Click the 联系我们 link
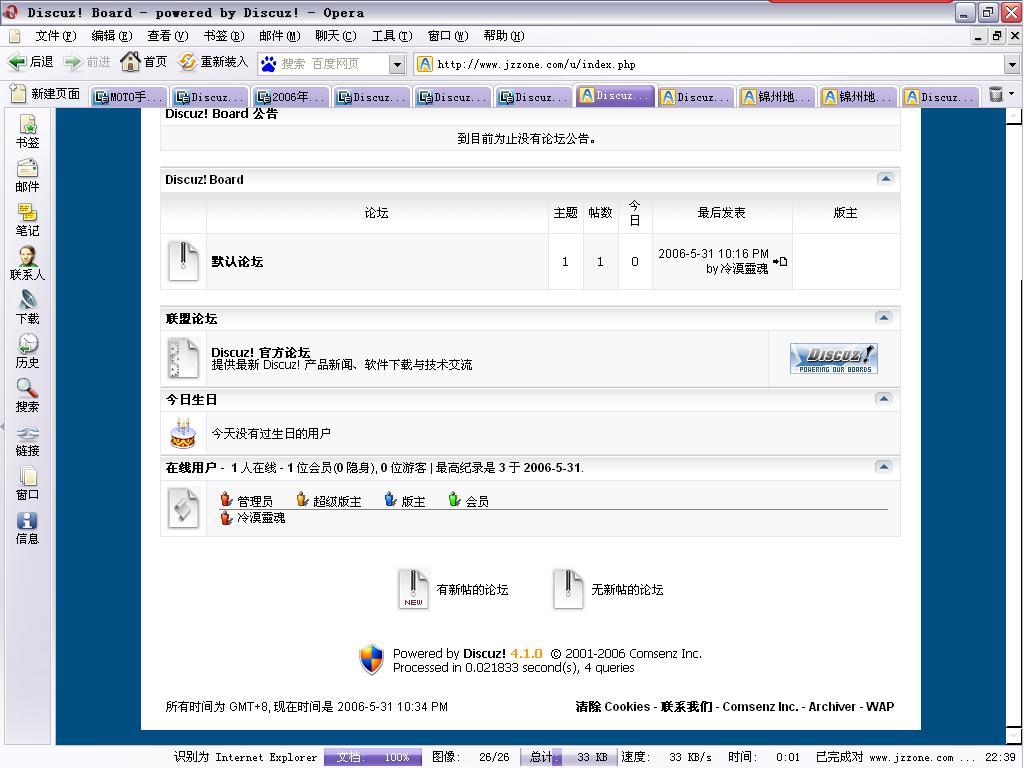 coord(686,707)
